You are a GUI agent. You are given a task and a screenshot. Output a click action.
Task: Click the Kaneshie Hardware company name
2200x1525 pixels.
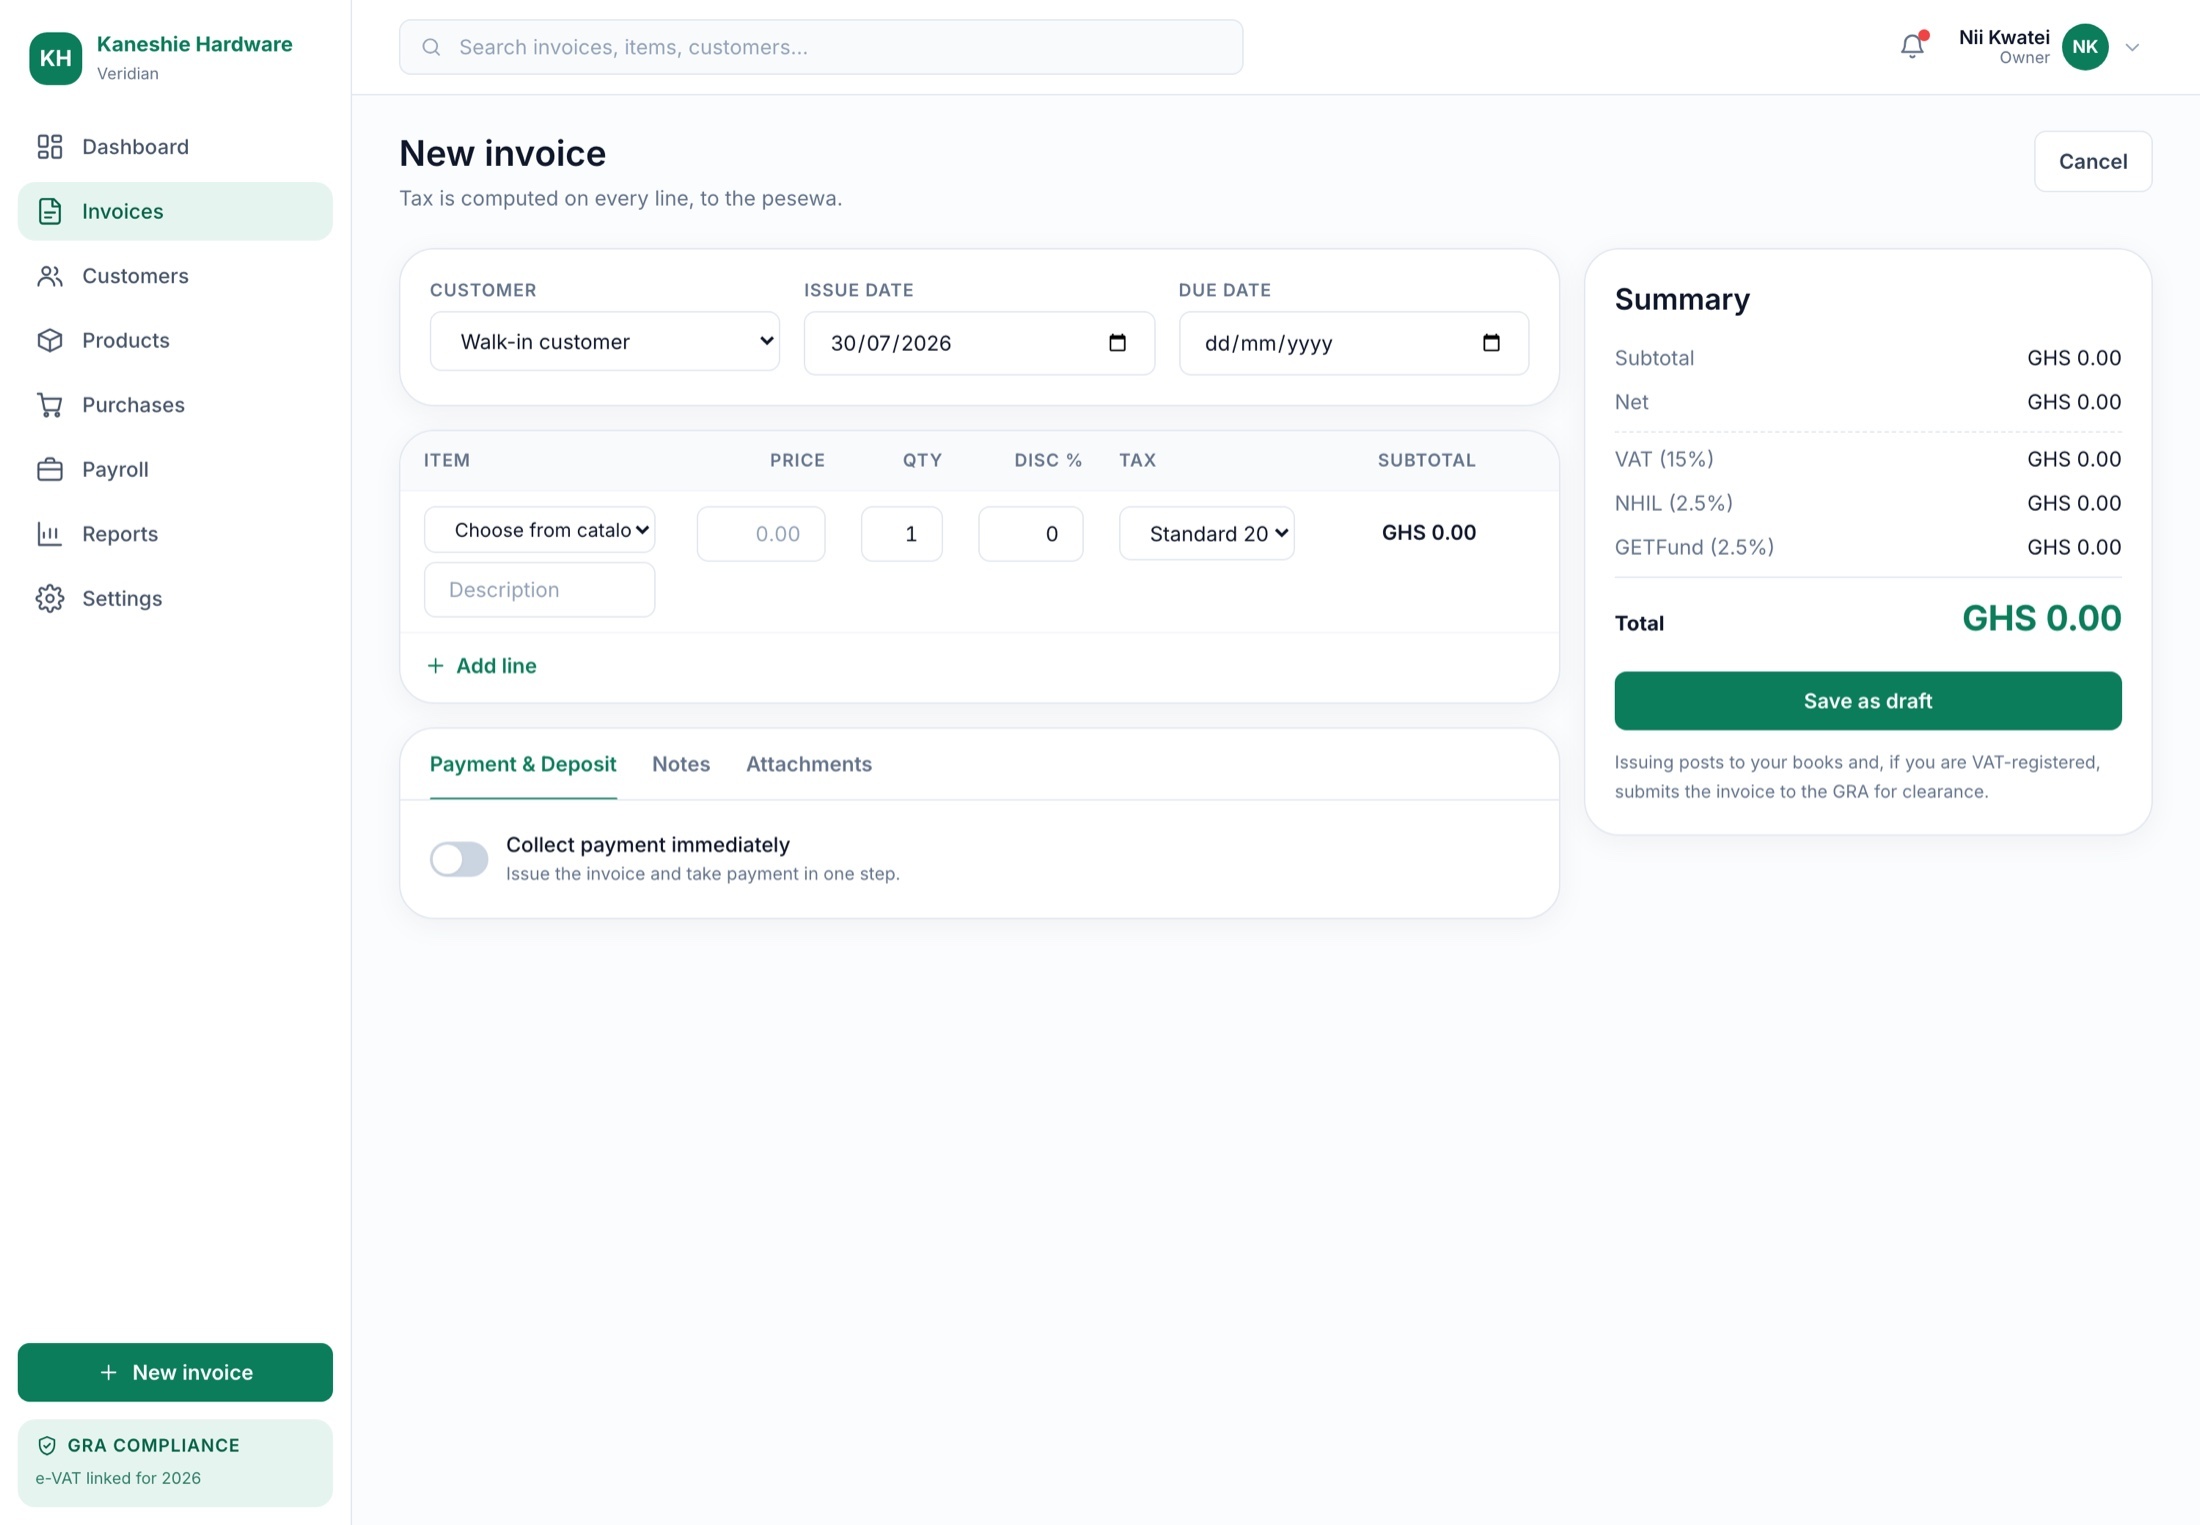pyautogui.click(x=195, y=44)
